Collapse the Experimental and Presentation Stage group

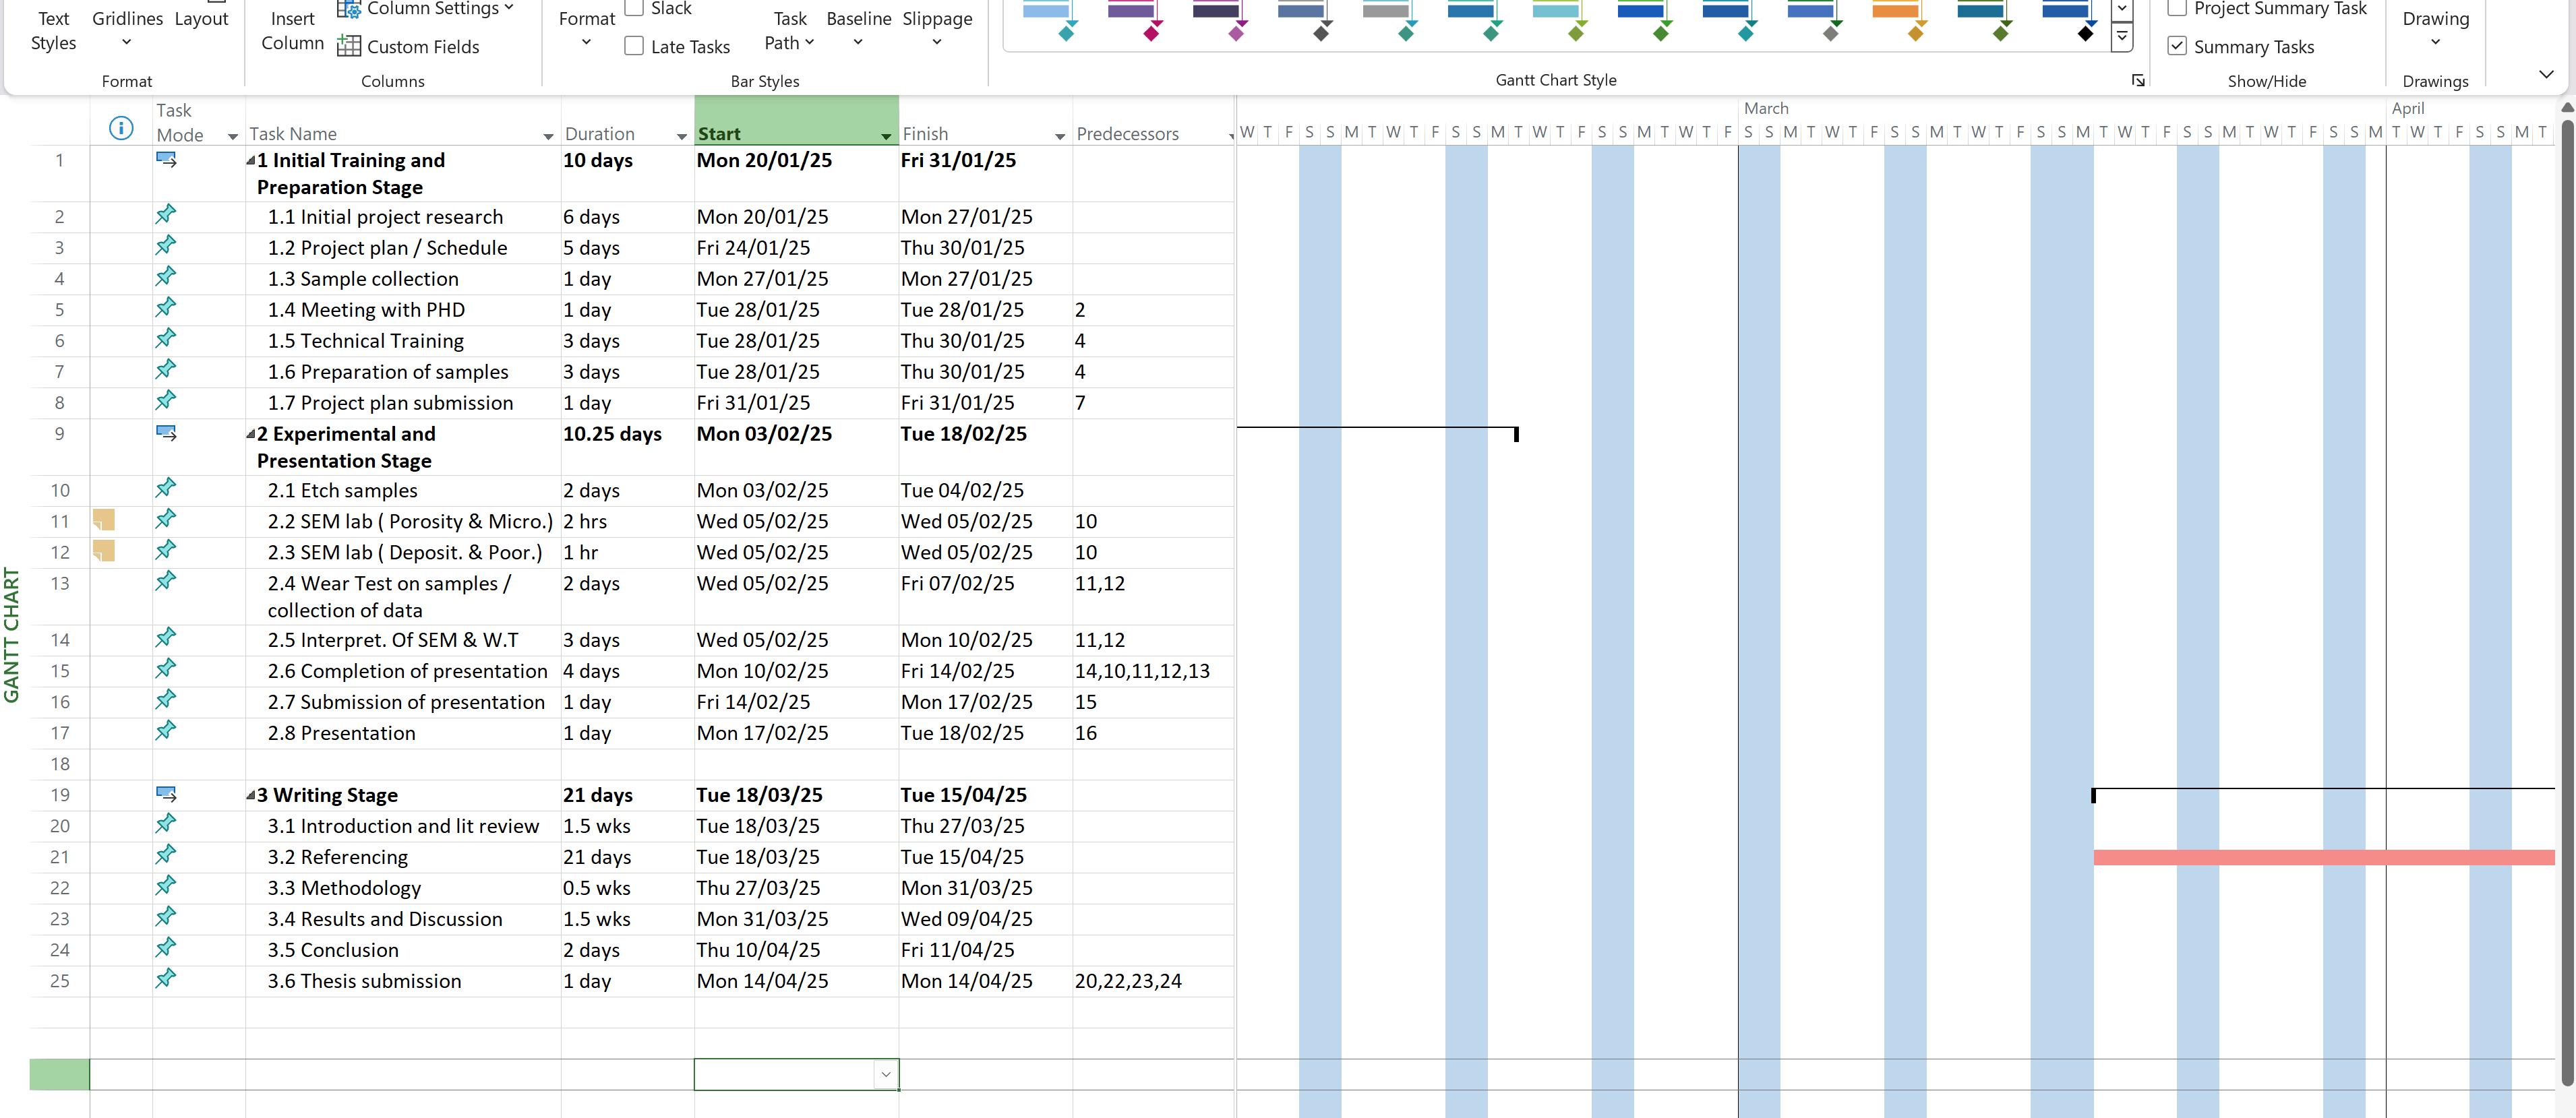click(251, 434)
